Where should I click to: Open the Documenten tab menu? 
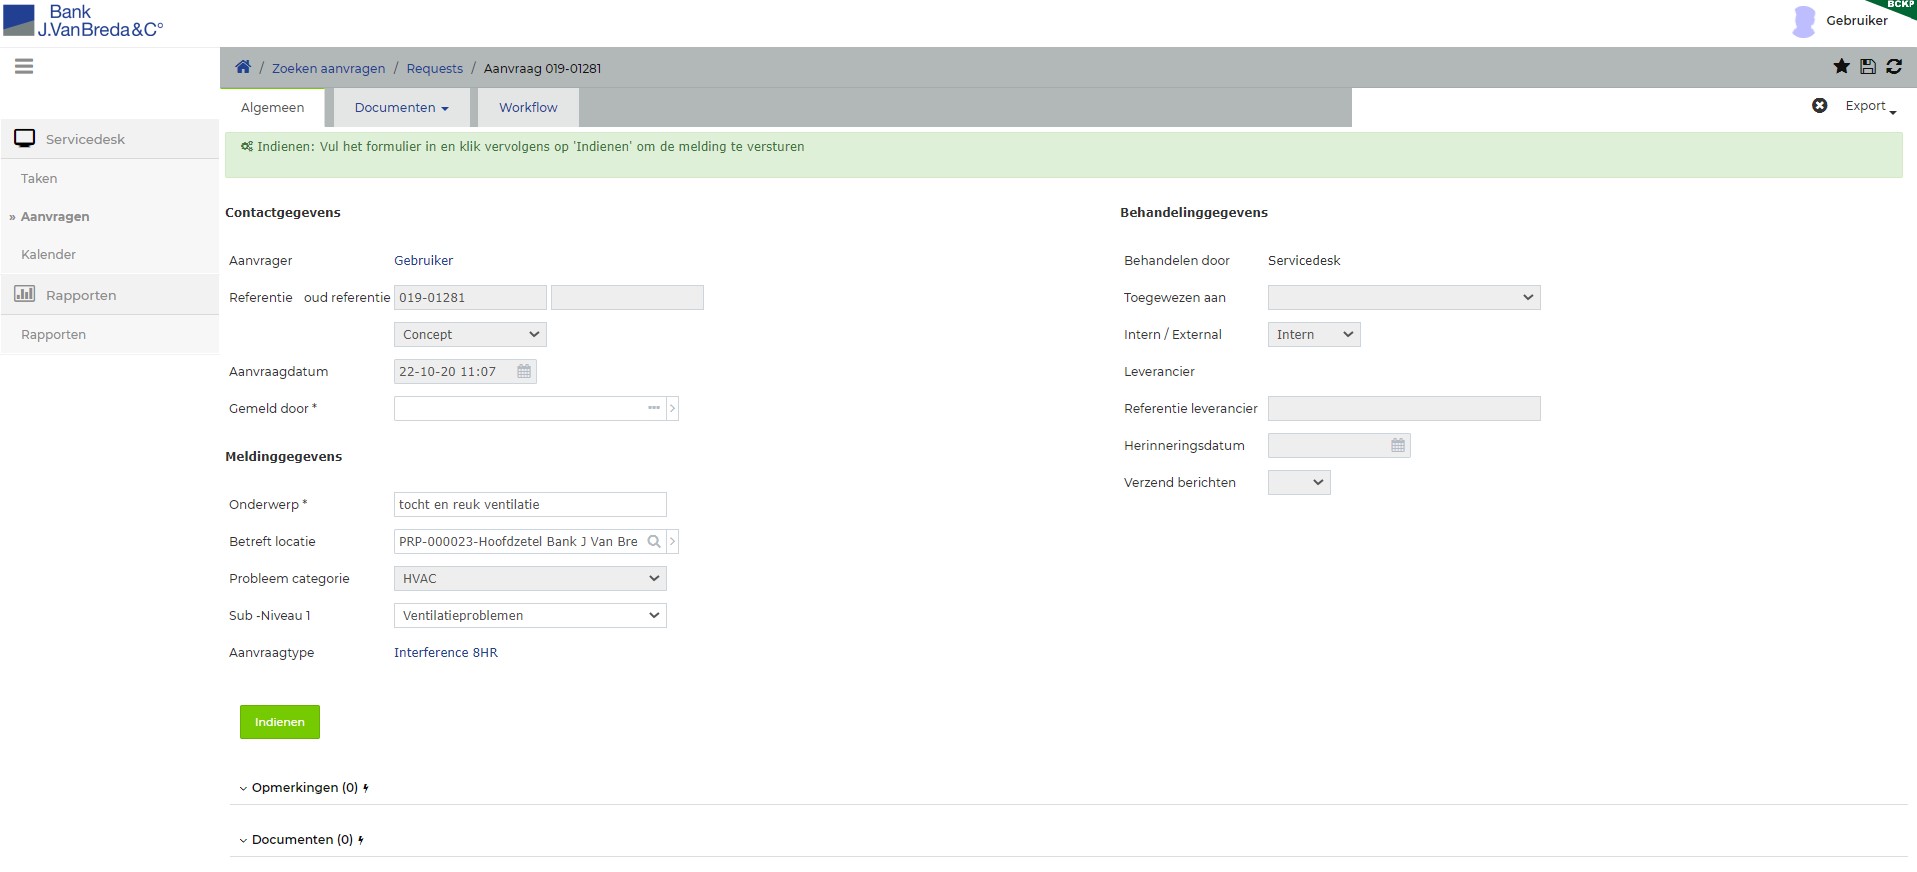401,108
